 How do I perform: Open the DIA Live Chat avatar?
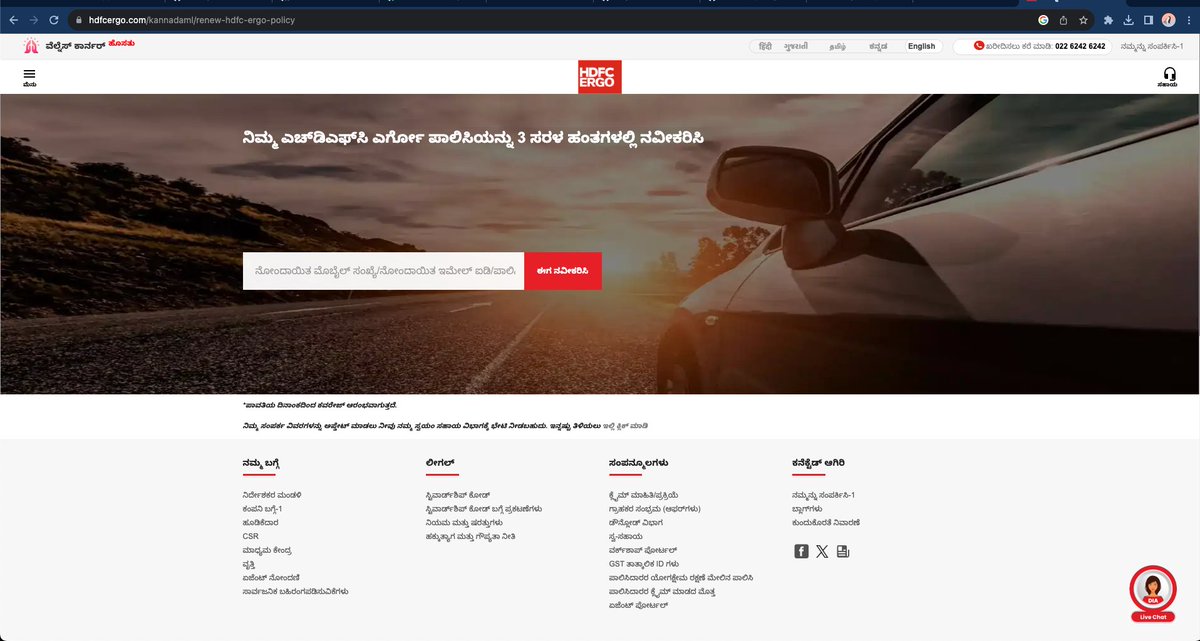(1152, 590)
